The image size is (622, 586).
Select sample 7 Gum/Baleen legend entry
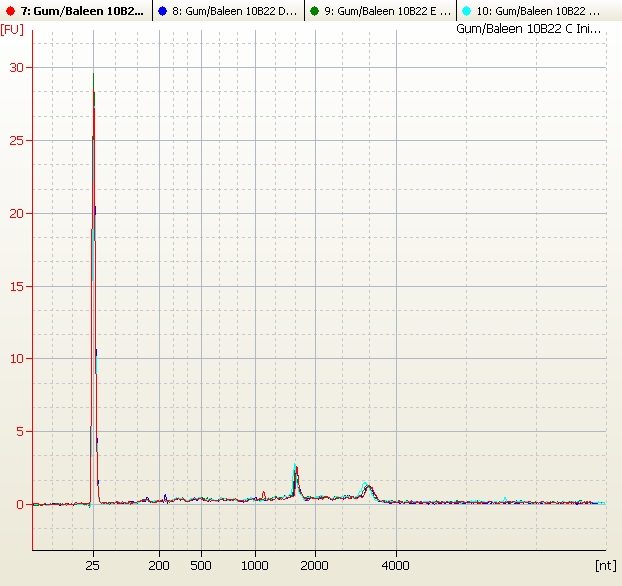(75, 11)
